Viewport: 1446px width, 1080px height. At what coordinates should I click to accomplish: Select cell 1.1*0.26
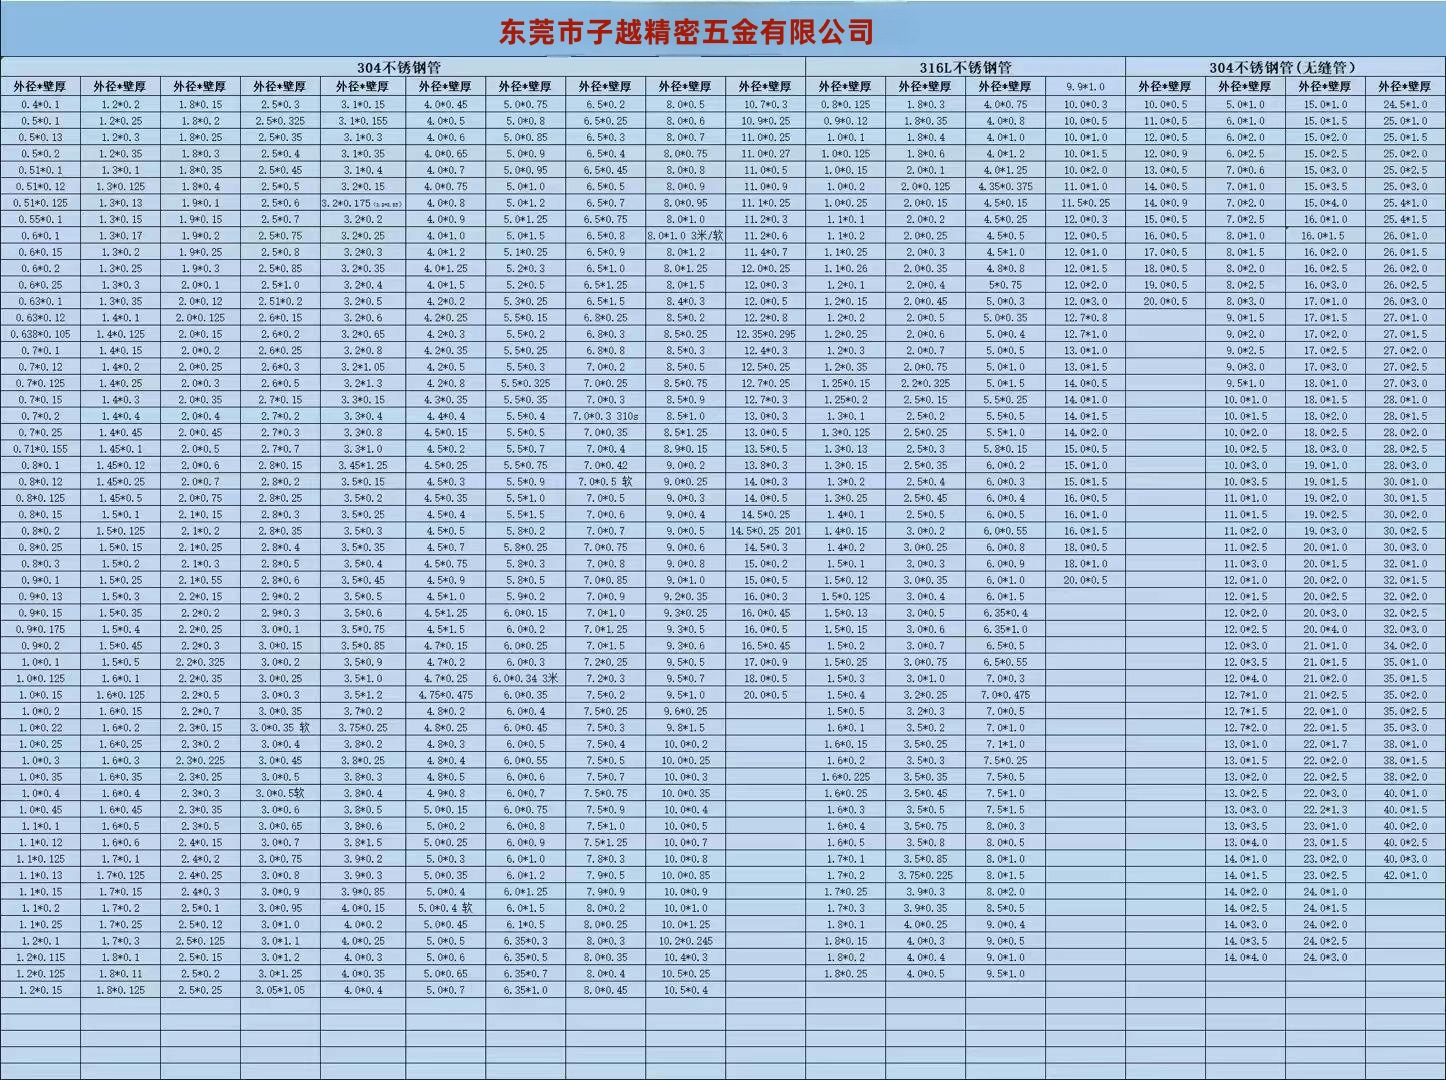point(845,268)
